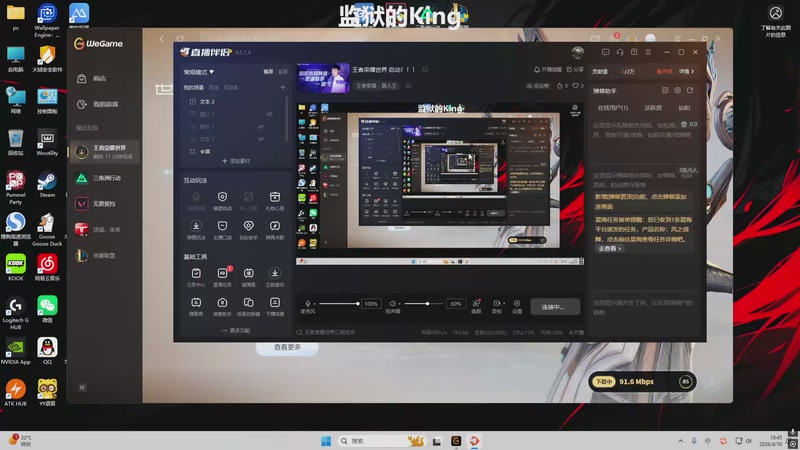Viewport: 800px width, 450px height.
Task: Open the message icon in 直播伴侣 title bar
Action: coord(606,52)
